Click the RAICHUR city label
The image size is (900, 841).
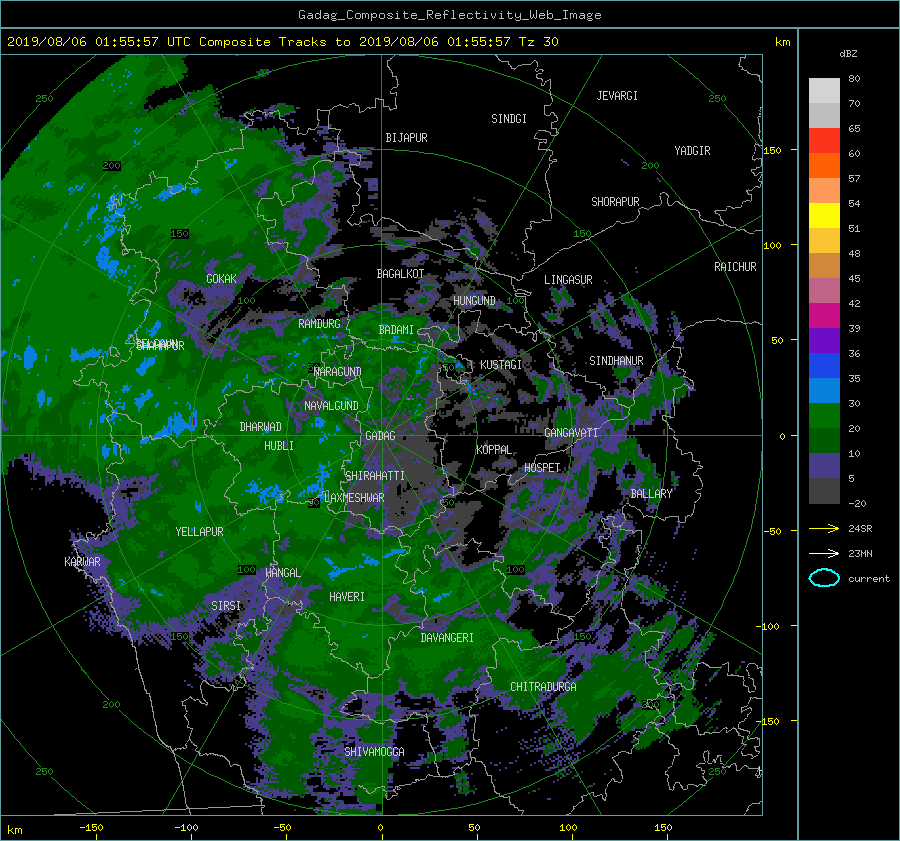pos(735,267)
